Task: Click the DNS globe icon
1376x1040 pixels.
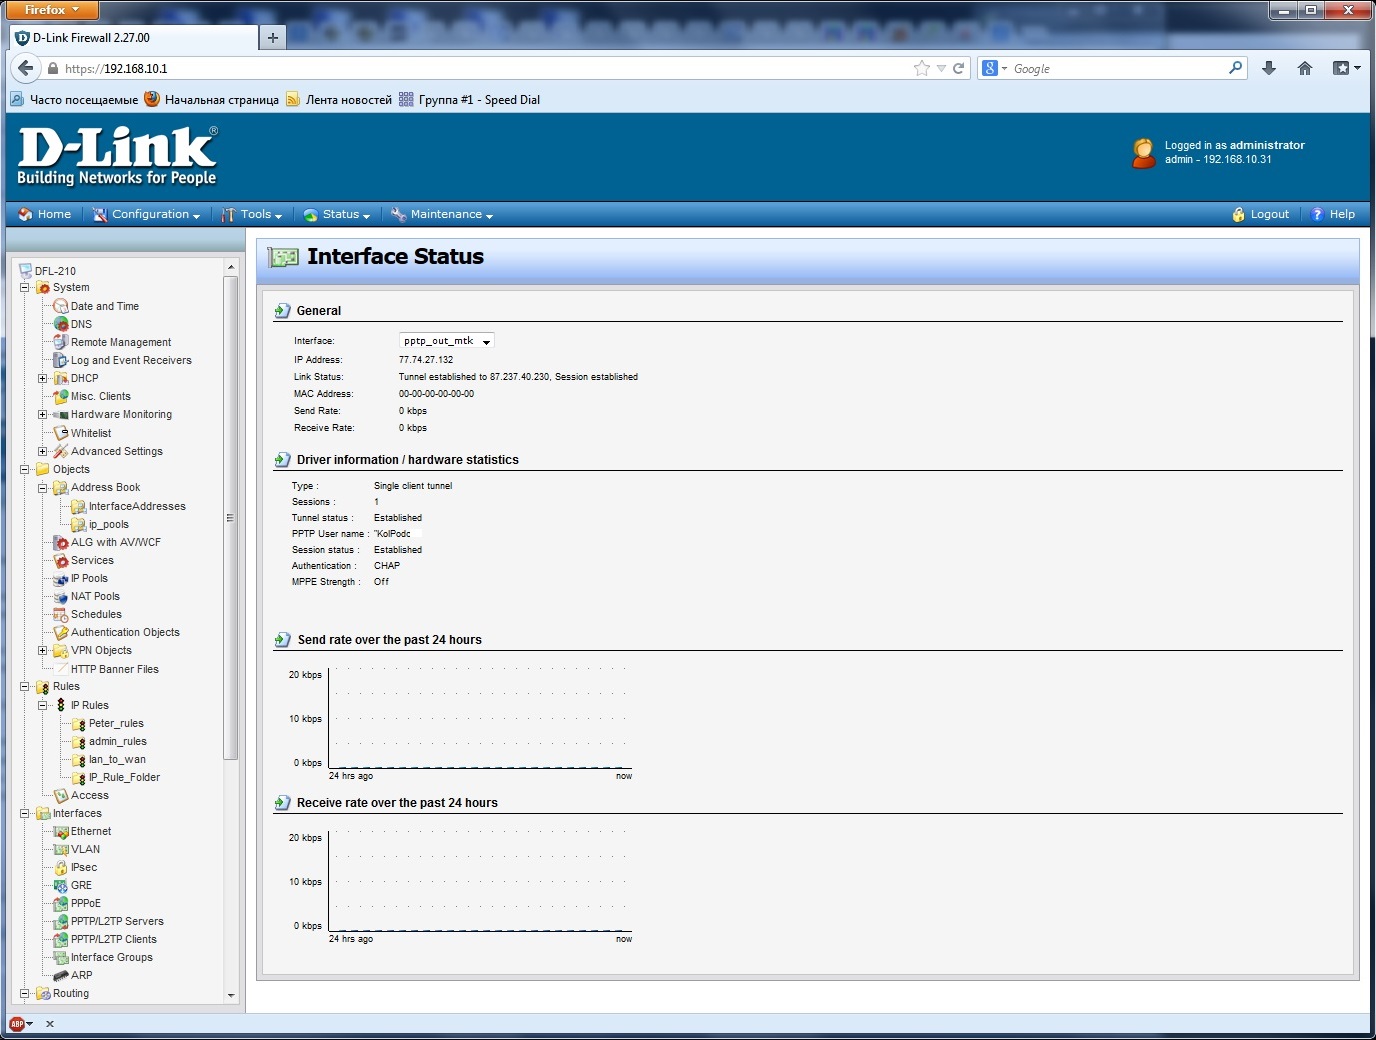Action: click(x=61, y=324)
